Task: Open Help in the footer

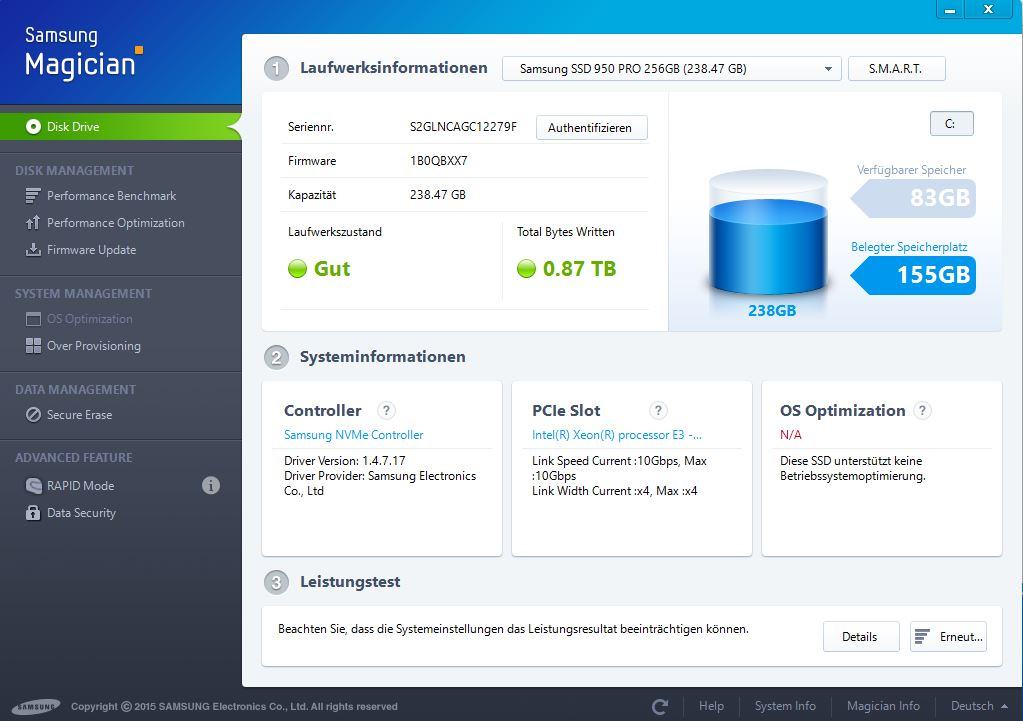Action: click(711, 706)
